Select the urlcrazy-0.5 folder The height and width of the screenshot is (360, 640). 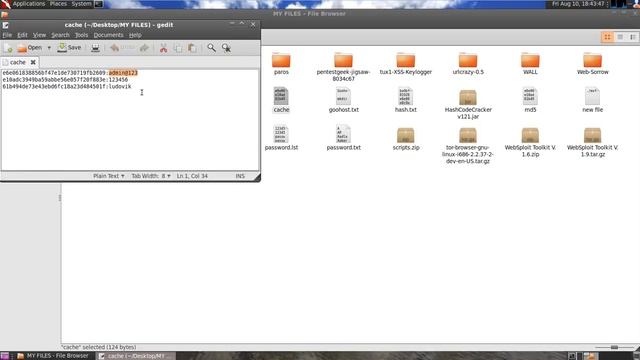click(468, 64)
